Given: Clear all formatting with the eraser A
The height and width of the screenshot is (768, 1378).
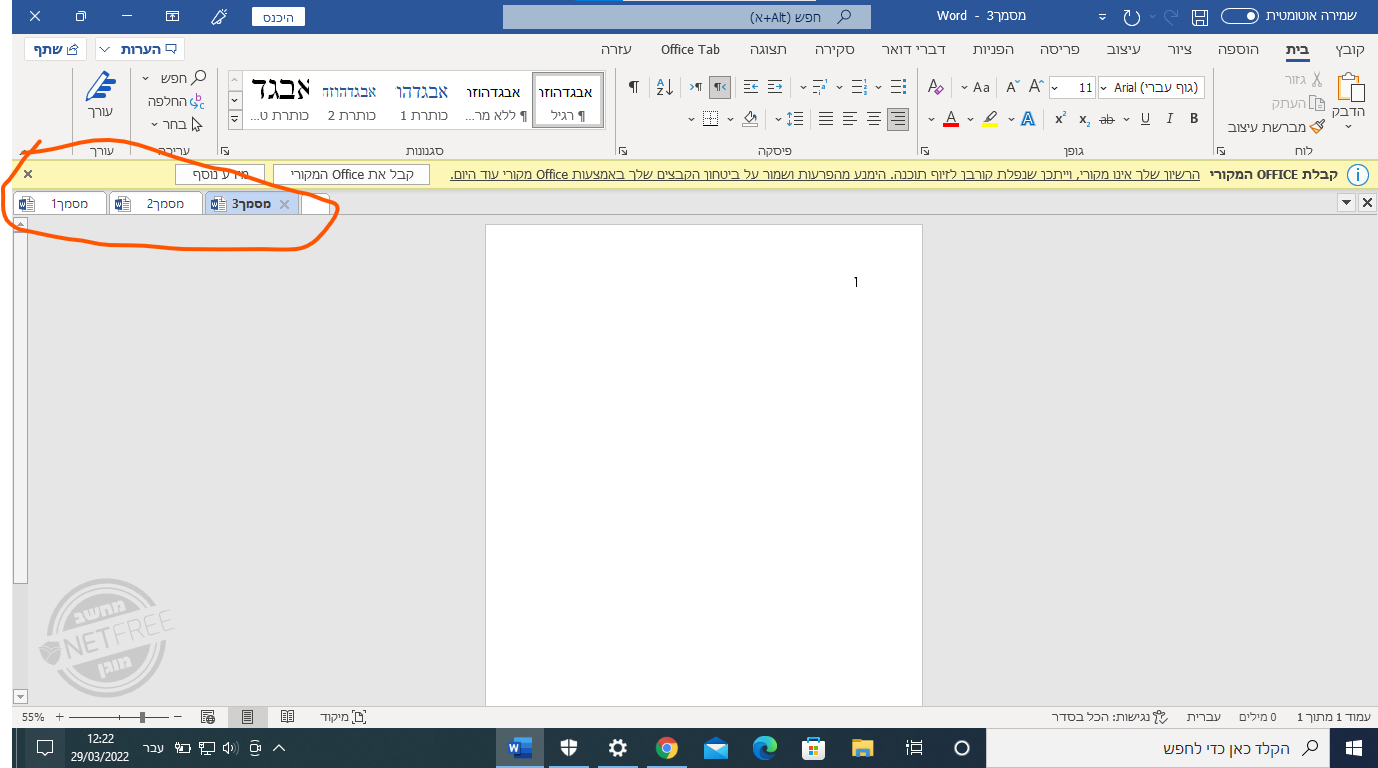Looking at the screenshot, I should point(935,87).
